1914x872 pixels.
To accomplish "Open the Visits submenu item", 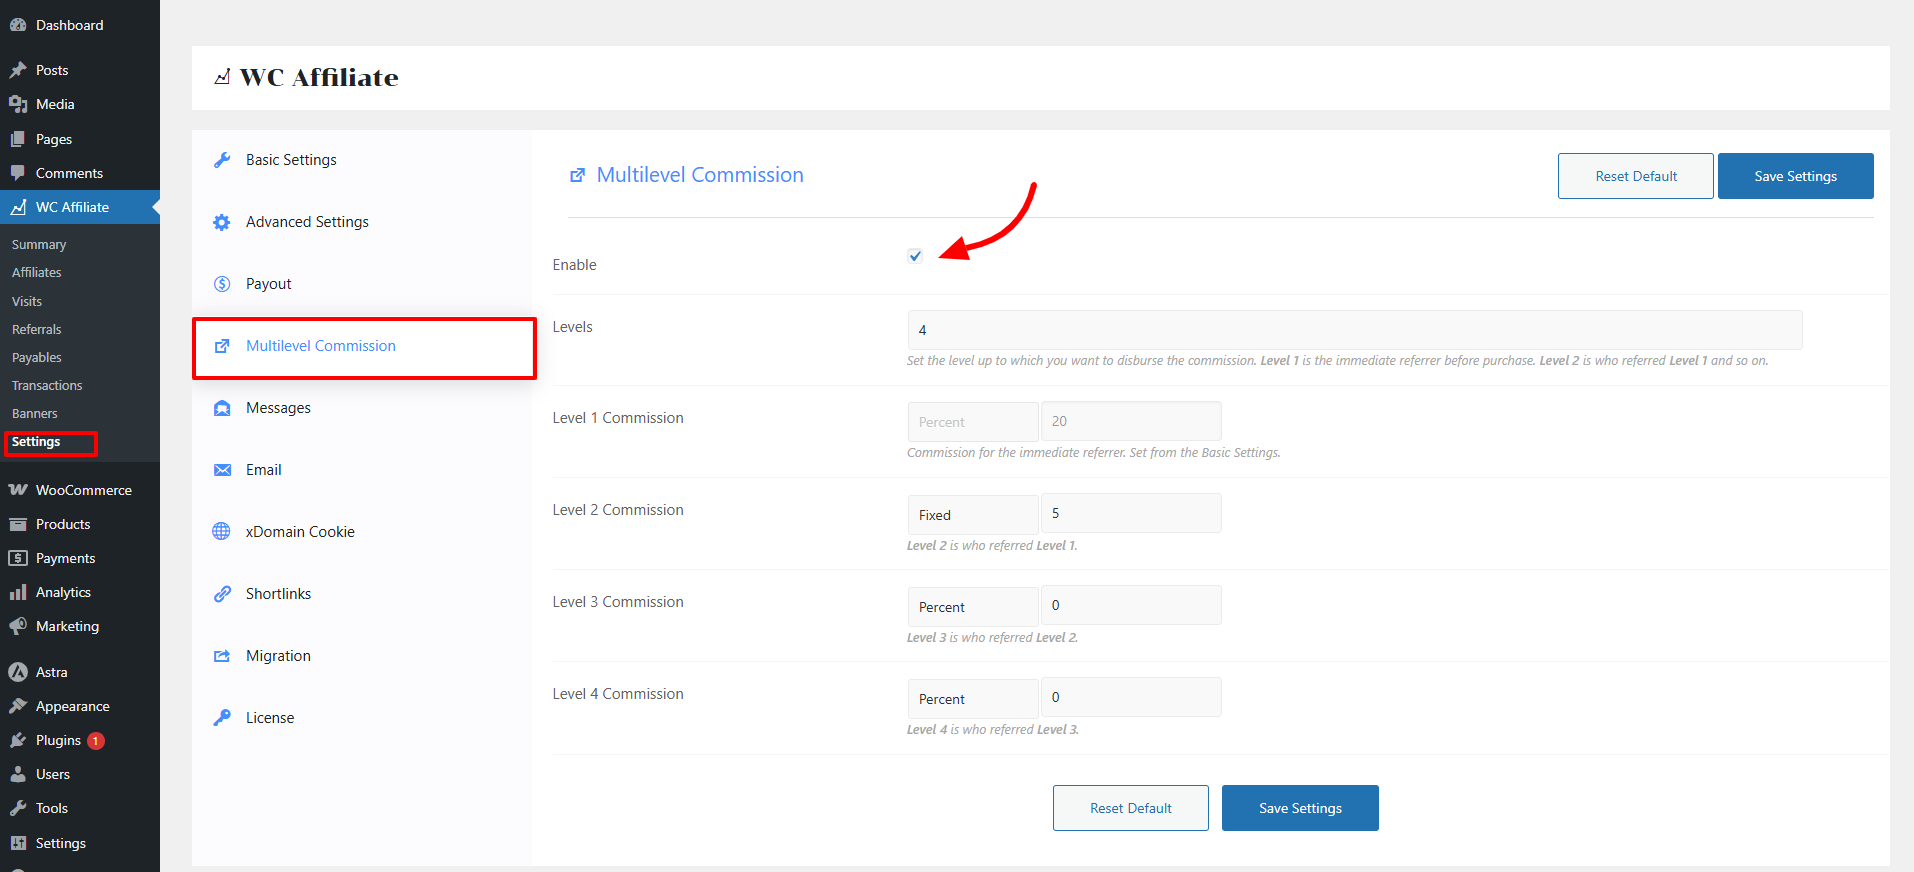I will click(x=27, y=301).
